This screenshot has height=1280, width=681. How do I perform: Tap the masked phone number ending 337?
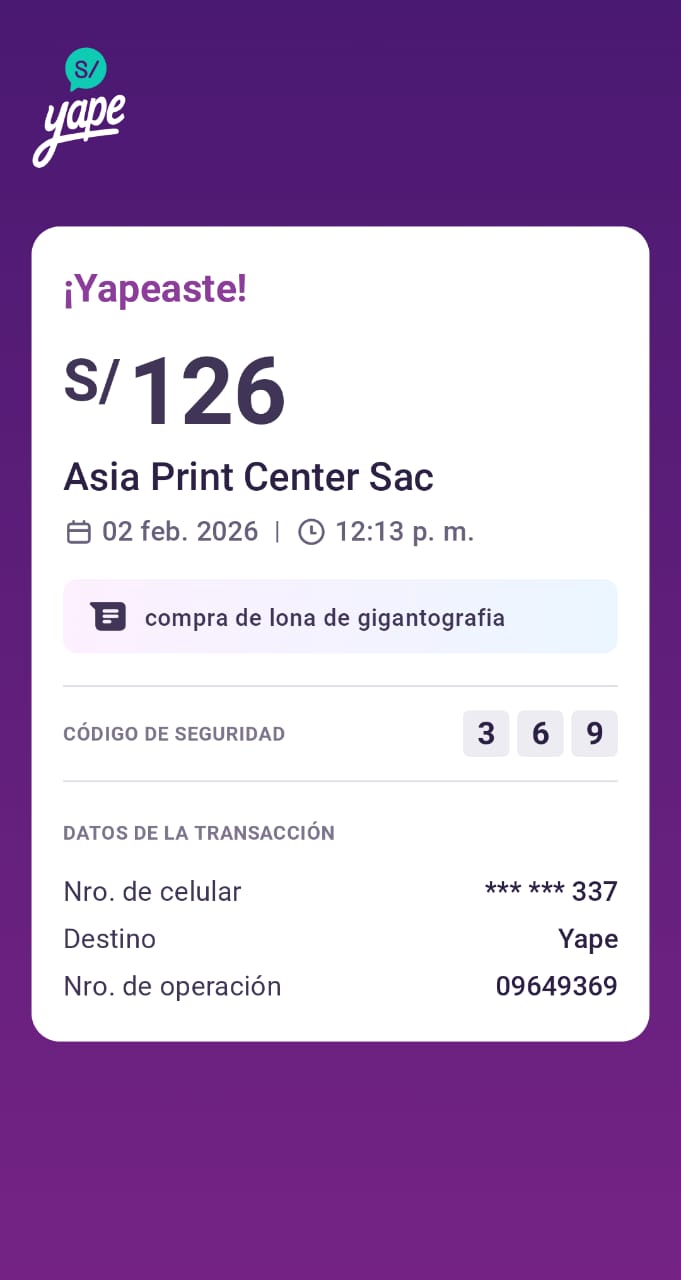pyautogui.click(x=550, y=891)
